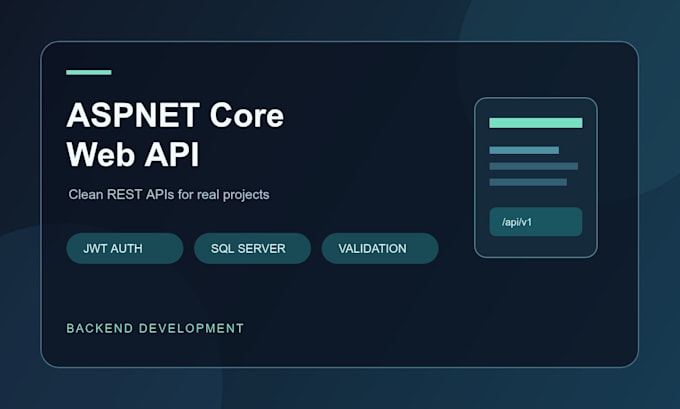The width and height of the screenshot is (680, 409).
Task: Click the JWT AUTH pill tag
Action: (x=124, y=249)
